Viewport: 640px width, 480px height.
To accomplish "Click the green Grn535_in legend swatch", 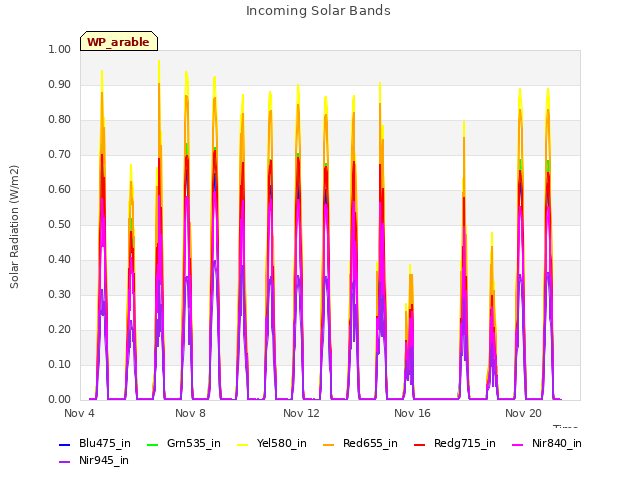I will (152, 444).
